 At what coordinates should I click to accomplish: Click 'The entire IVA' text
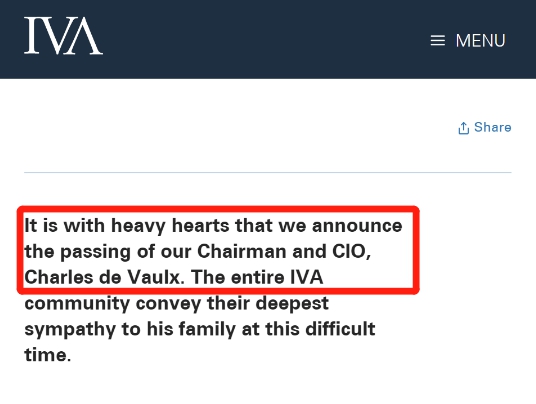coord(257,277)
